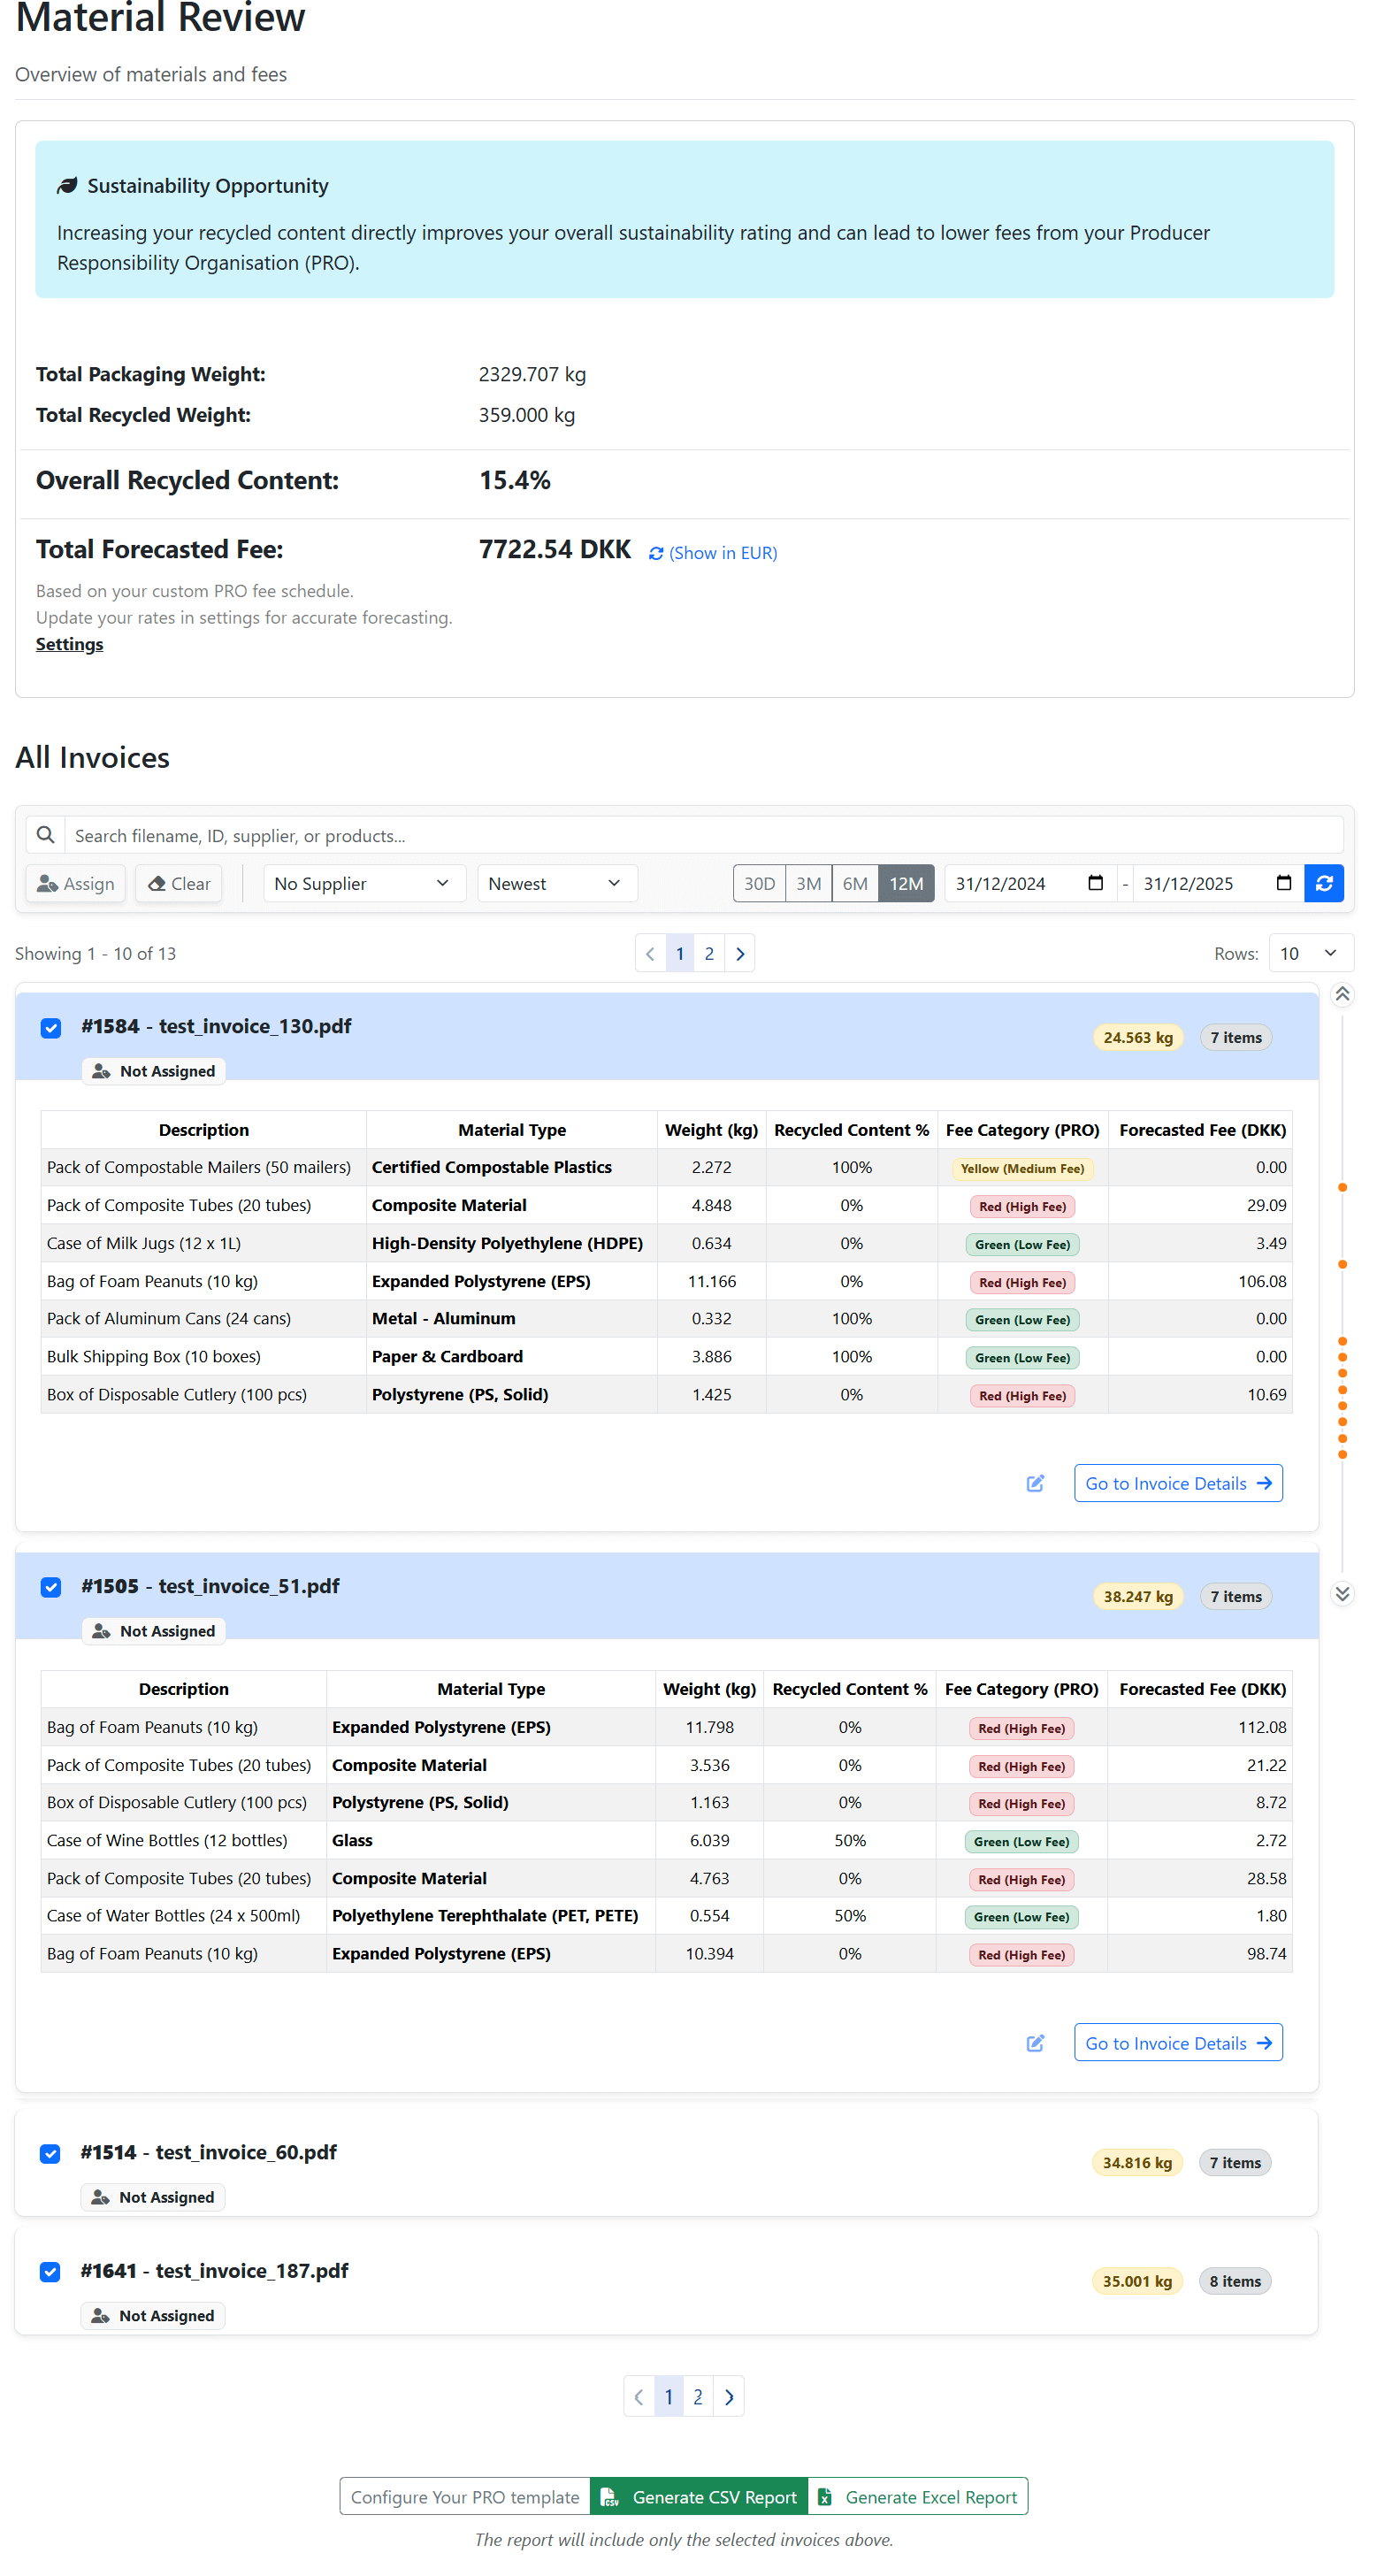Click Not Assigned badge on invoice #1505
The width and height of the screenshot is (1377, 2576).
[154, 1631]
